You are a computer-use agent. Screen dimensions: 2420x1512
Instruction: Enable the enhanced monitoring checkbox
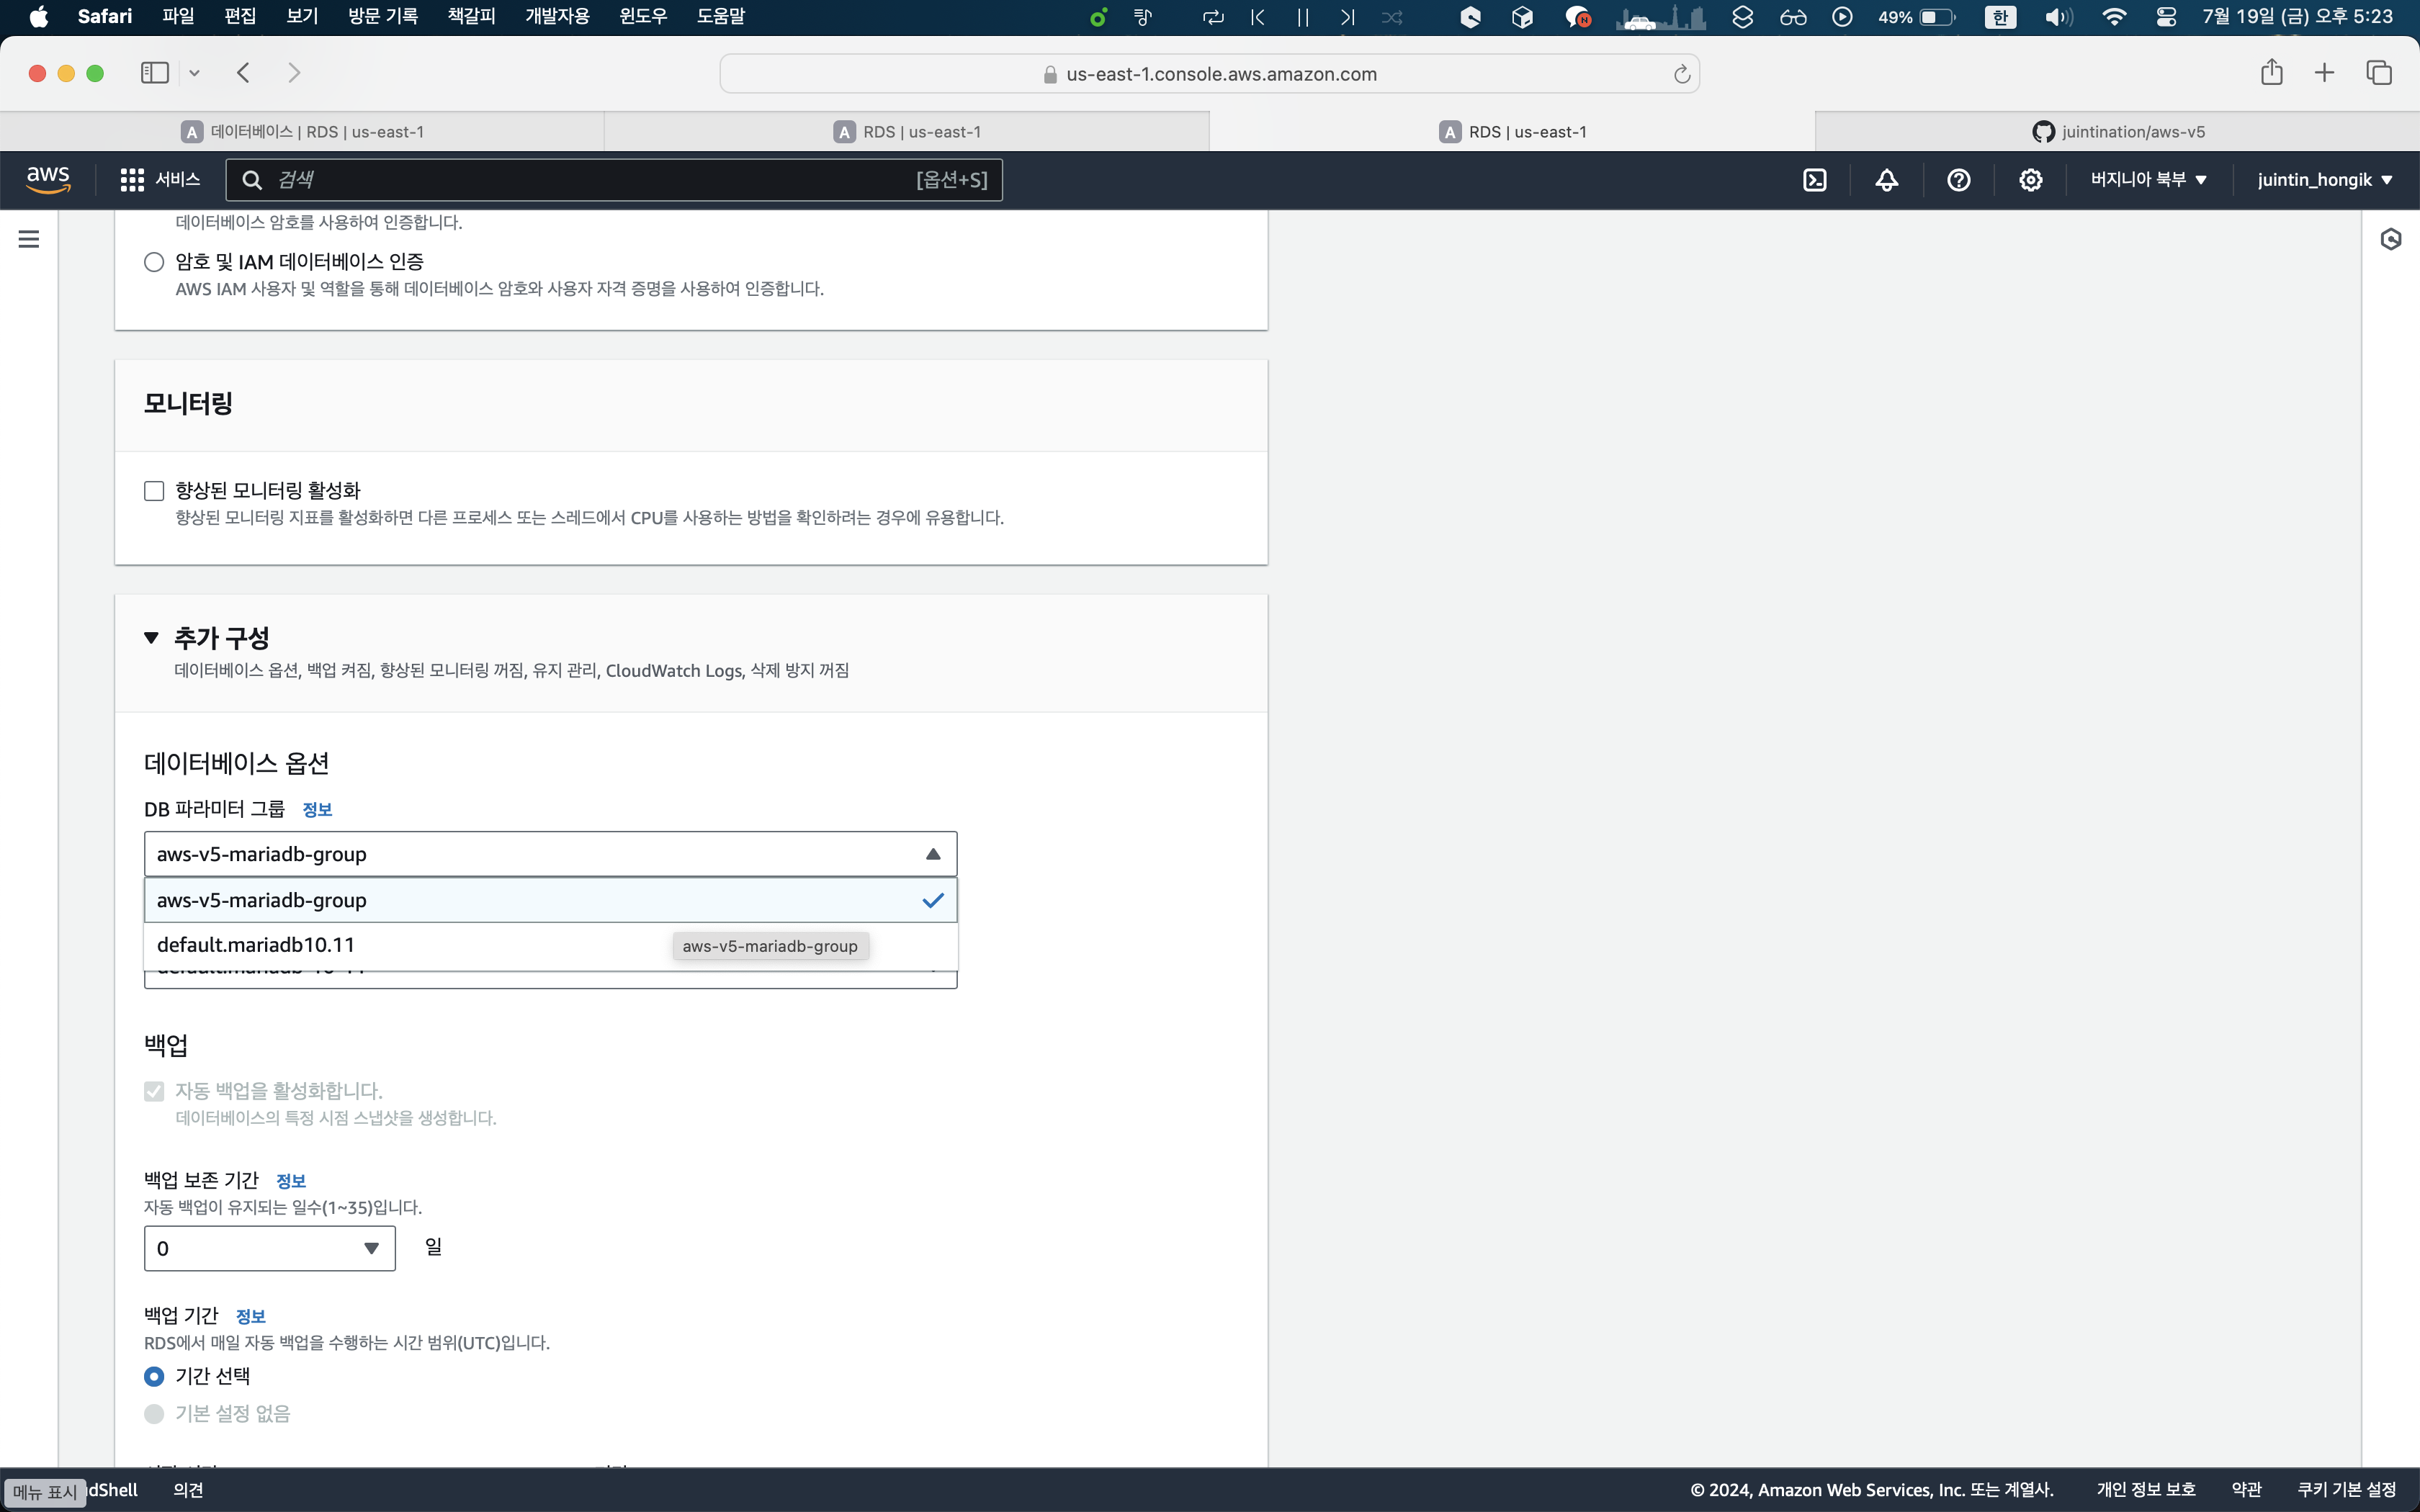pyautogui.click(x=154, y=491)
